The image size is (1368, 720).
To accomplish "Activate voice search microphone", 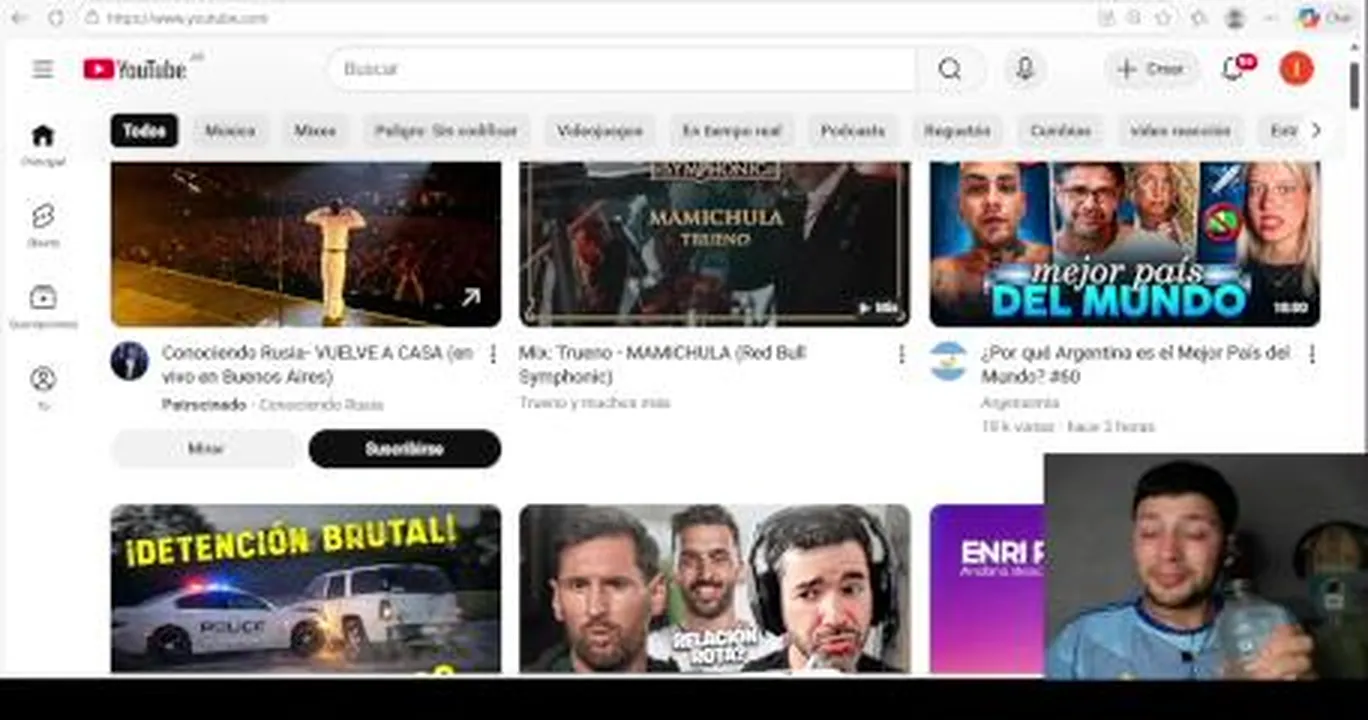I will click(x=1024, y=69).
